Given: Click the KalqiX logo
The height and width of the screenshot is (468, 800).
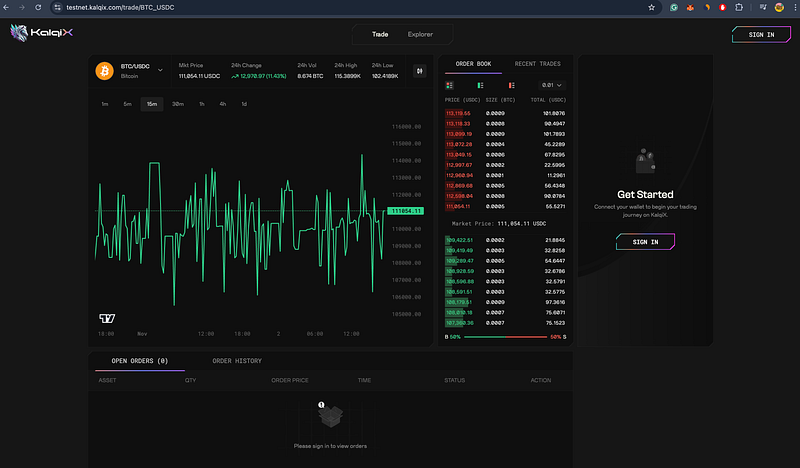Looking at the screenshot, I should coord(33,35).
